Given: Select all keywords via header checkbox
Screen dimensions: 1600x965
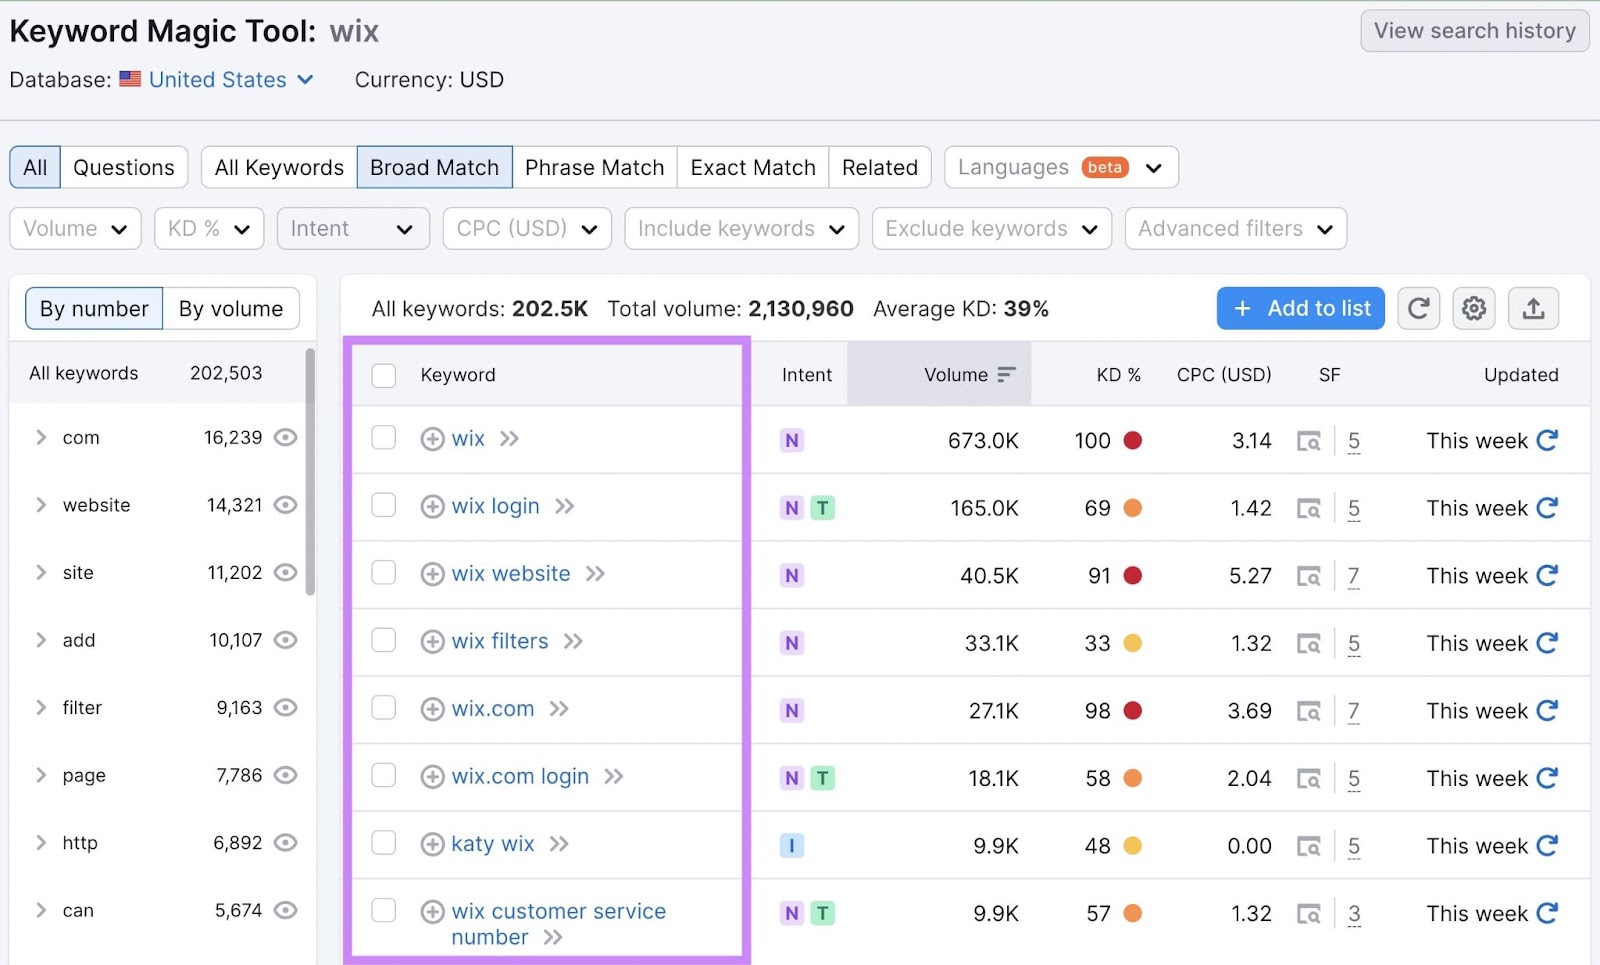Looking at the screenshot, I should [383, 375].
